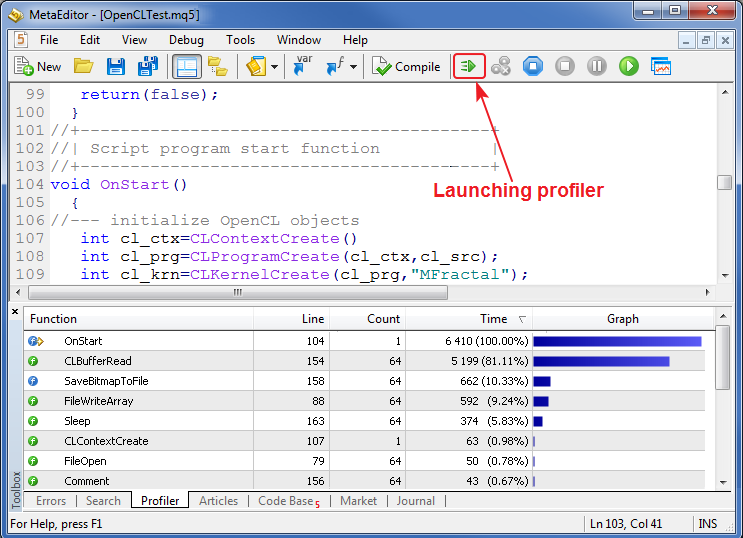743x538 pixels.
Task: Switch to the Articles tab
Action: pyautogui.click(x=218, y=501)
